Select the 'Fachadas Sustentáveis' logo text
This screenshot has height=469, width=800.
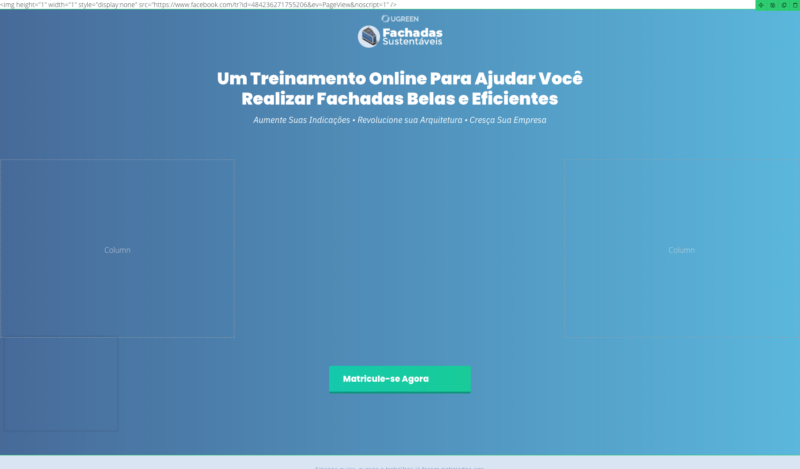pyautogui.click(x=414, y=37)
